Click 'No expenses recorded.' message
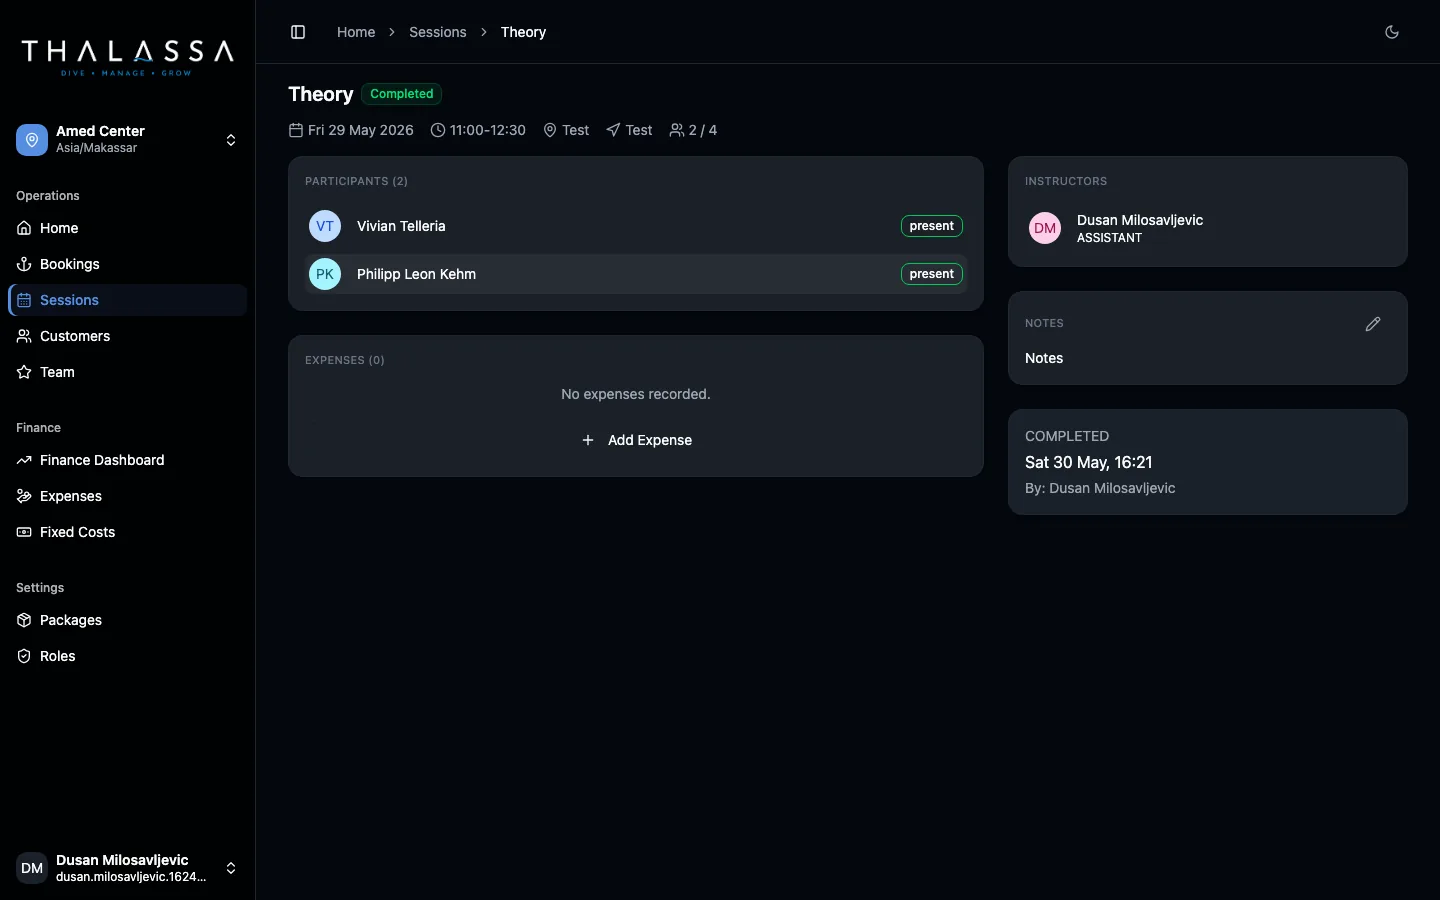The image size is (1440, 900). point(636,394)
